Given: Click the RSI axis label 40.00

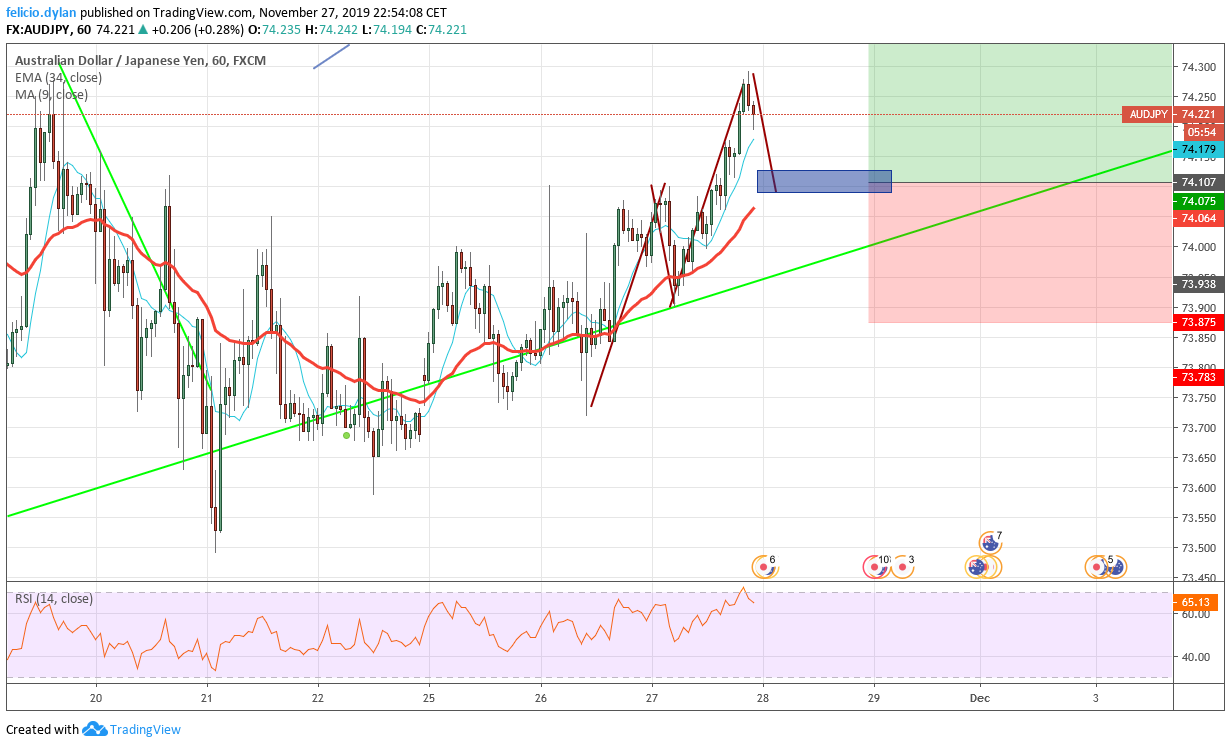Looking at the screenshot, I should tap(1196, 657).
